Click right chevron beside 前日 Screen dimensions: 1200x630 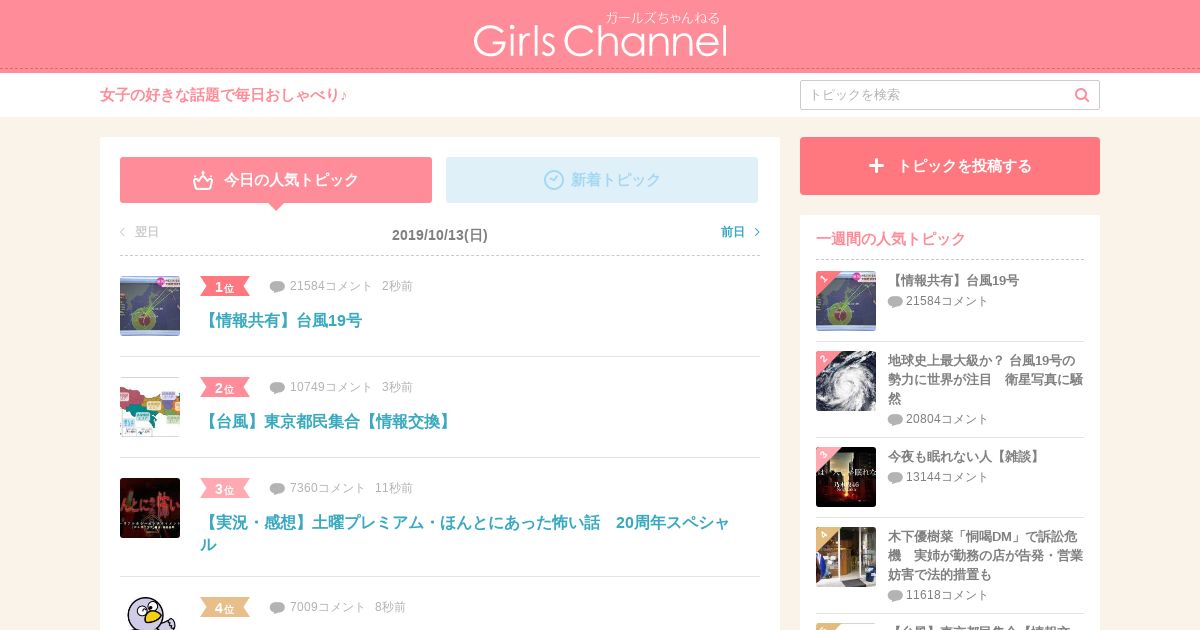757,232
